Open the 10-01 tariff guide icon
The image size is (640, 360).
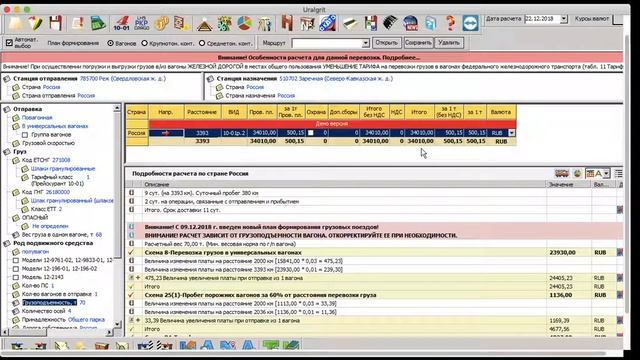(x=121, y=23)
